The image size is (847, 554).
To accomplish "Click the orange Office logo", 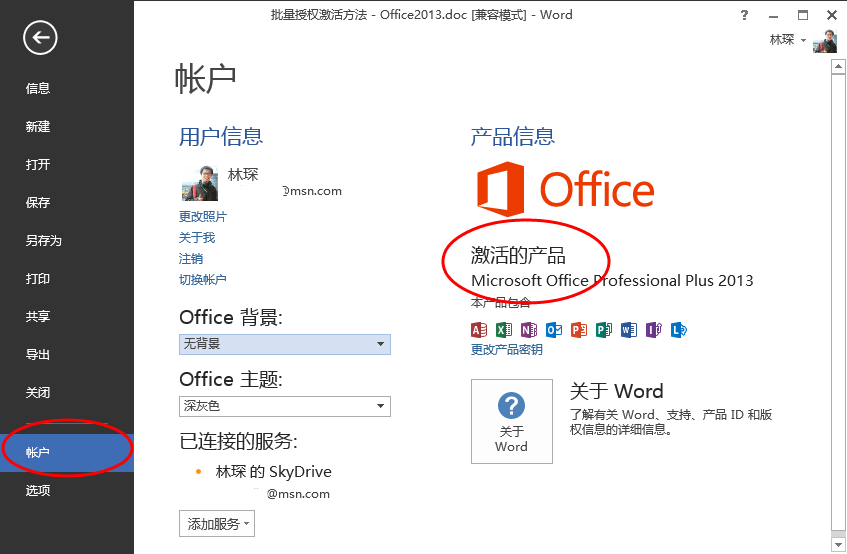I will coord(565,189).
